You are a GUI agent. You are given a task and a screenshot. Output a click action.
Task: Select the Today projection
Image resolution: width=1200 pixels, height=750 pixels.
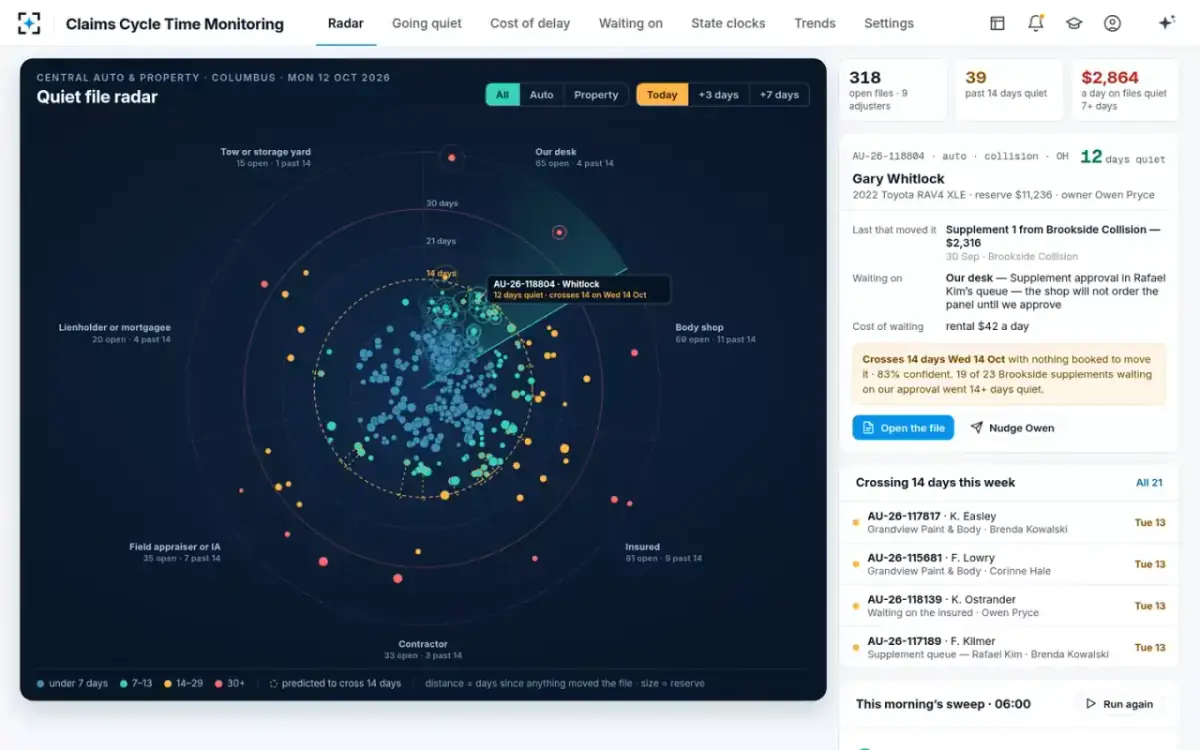click(662, 95)
